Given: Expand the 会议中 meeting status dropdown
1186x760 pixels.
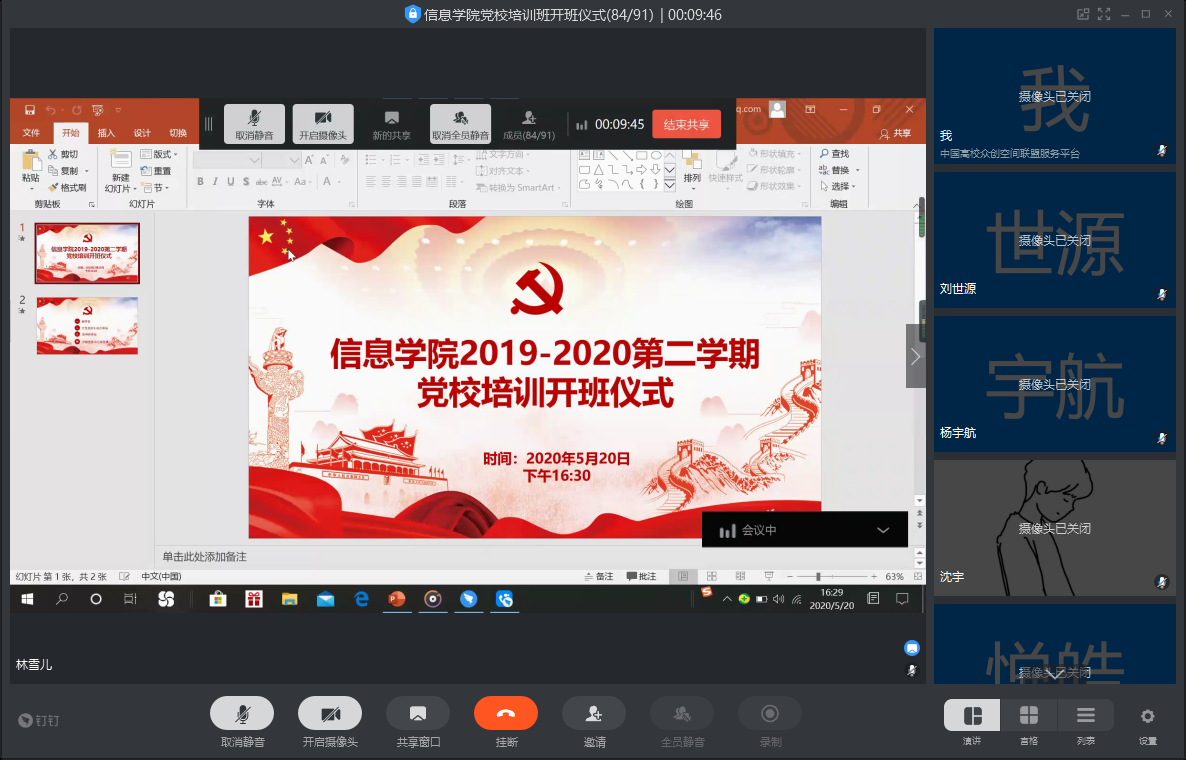Looking at the screenshot, I should 883,529.
